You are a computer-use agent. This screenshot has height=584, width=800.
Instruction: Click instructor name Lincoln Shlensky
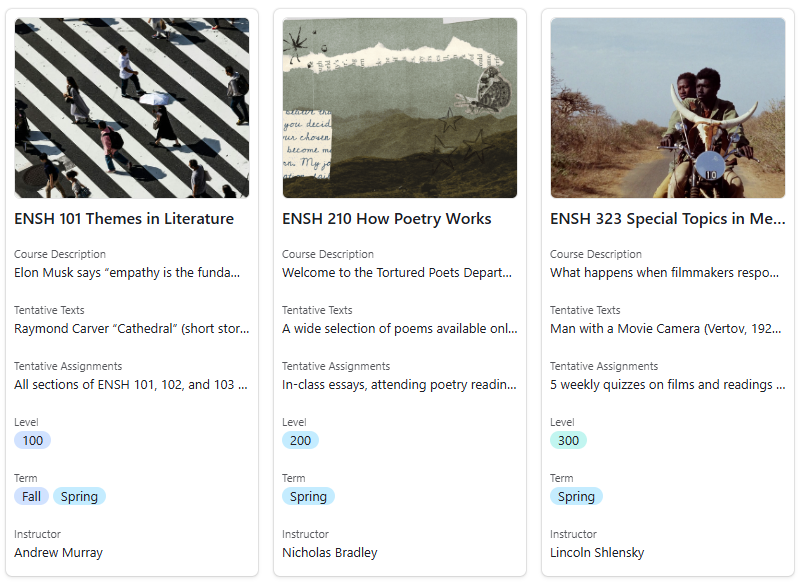tap(597, 552)
